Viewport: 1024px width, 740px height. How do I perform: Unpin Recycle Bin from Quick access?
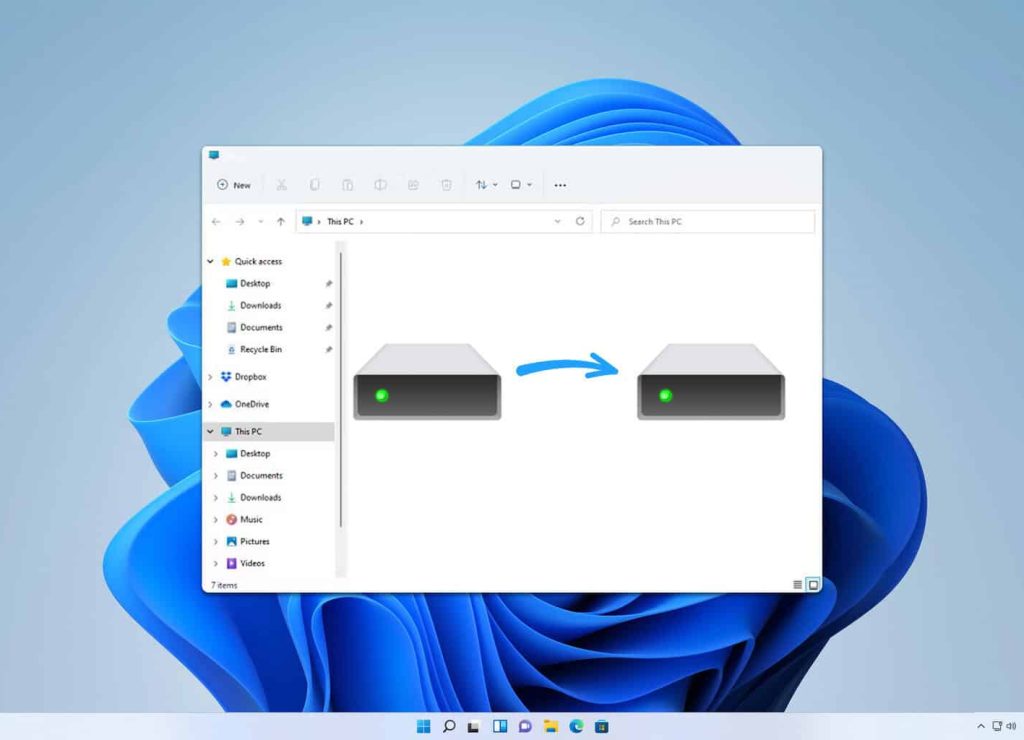[x=328, y=349]
